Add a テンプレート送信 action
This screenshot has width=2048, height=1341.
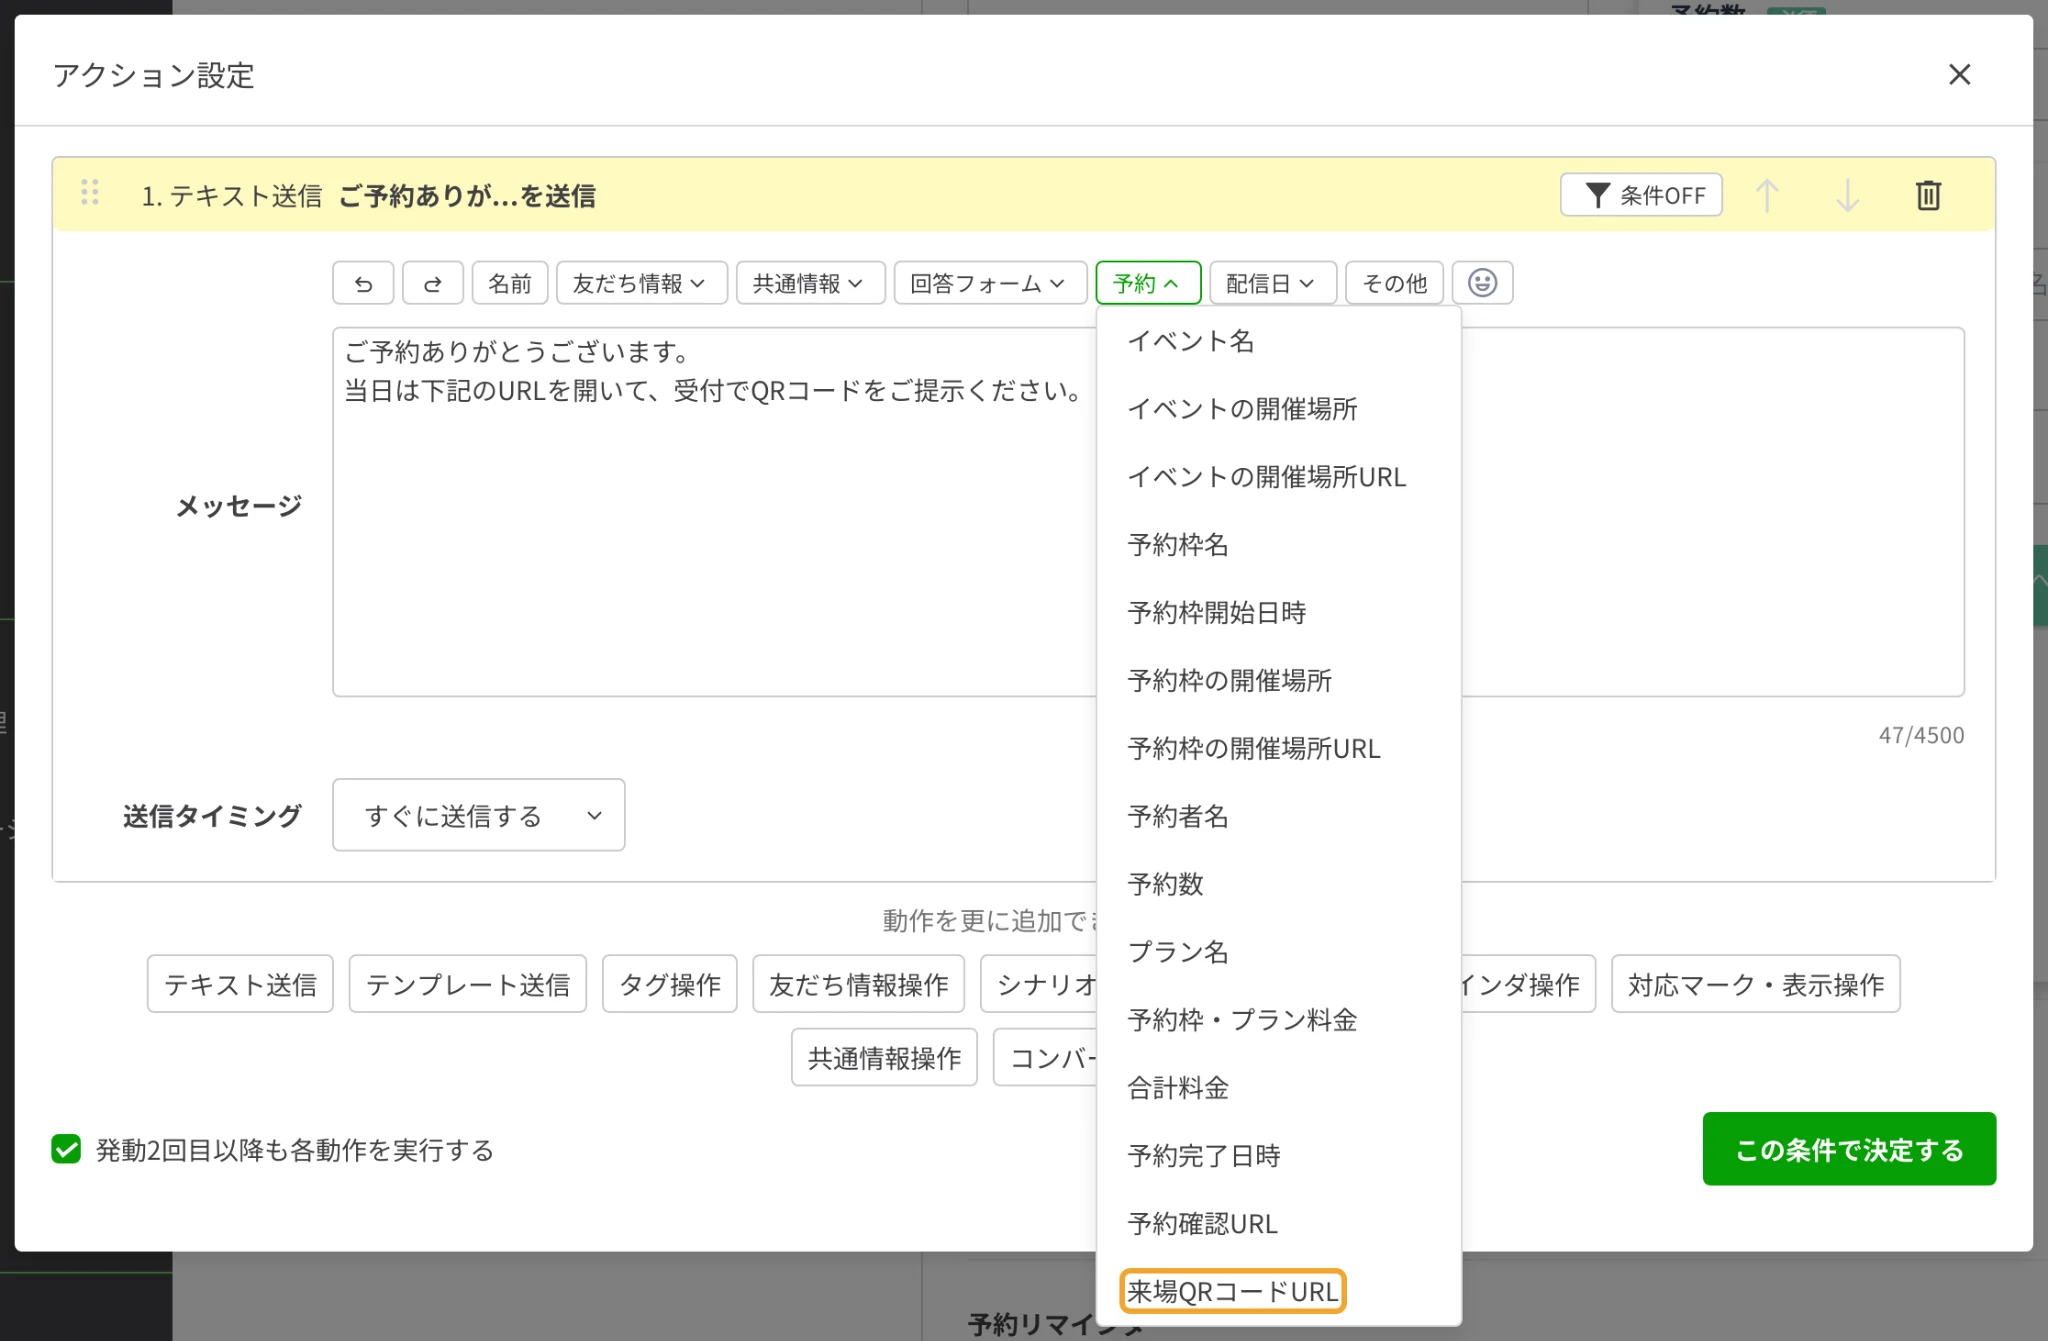[x=468, y=984]
